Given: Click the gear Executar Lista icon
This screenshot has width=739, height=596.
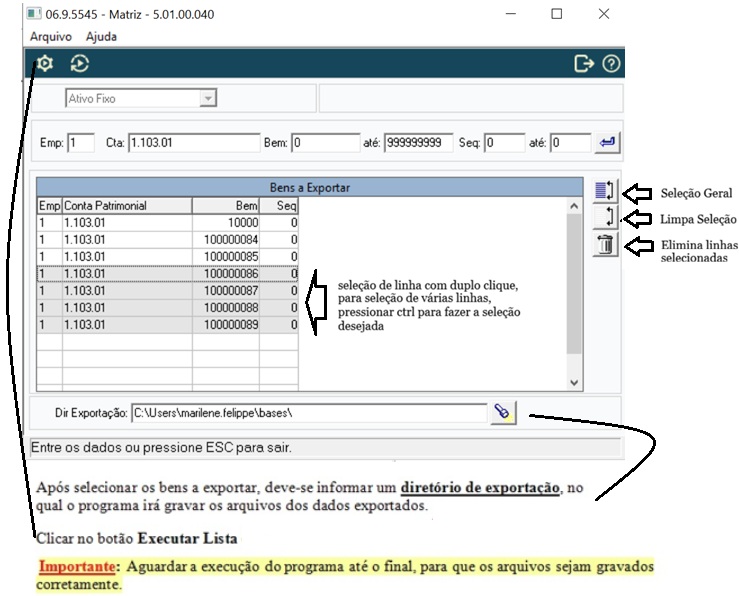Looking at the screenshot, I should [45, 63].
